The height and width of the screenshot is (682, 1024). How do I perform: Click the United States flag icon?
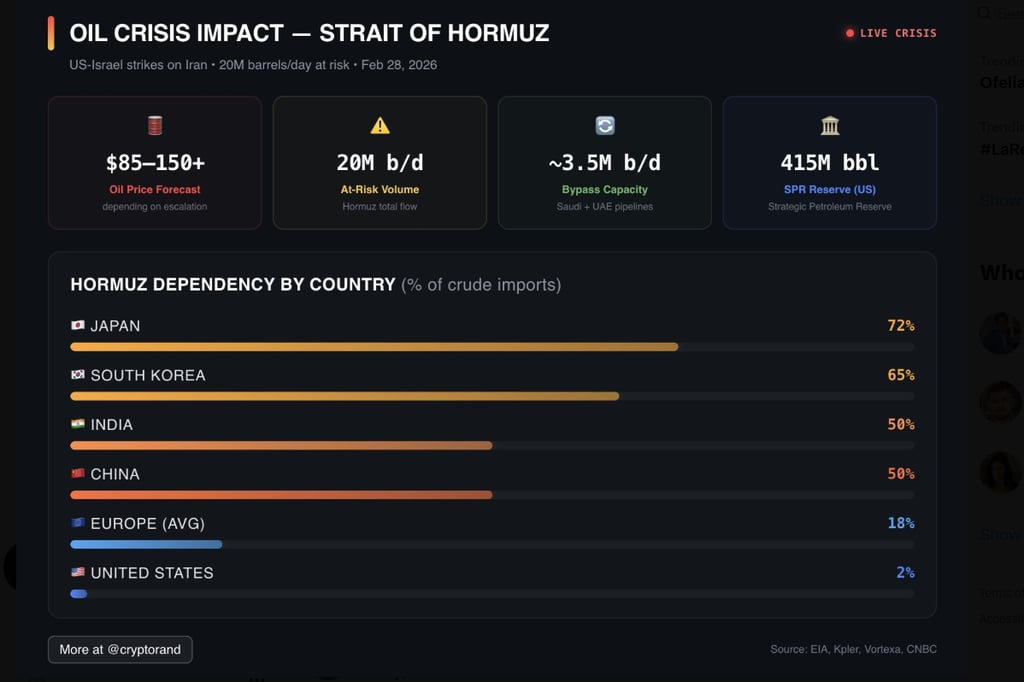tap(78, 573)
